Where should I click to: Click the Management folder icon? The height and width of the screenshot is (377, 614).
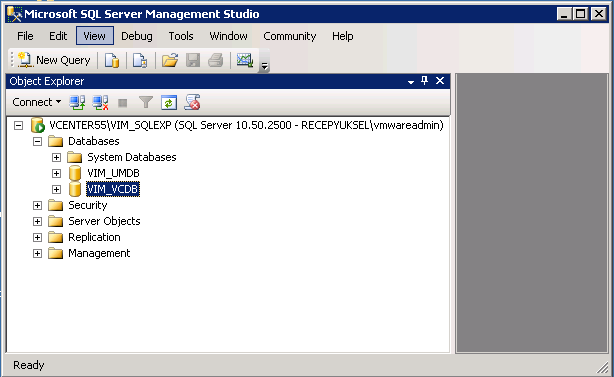click(x=56, y=254)
